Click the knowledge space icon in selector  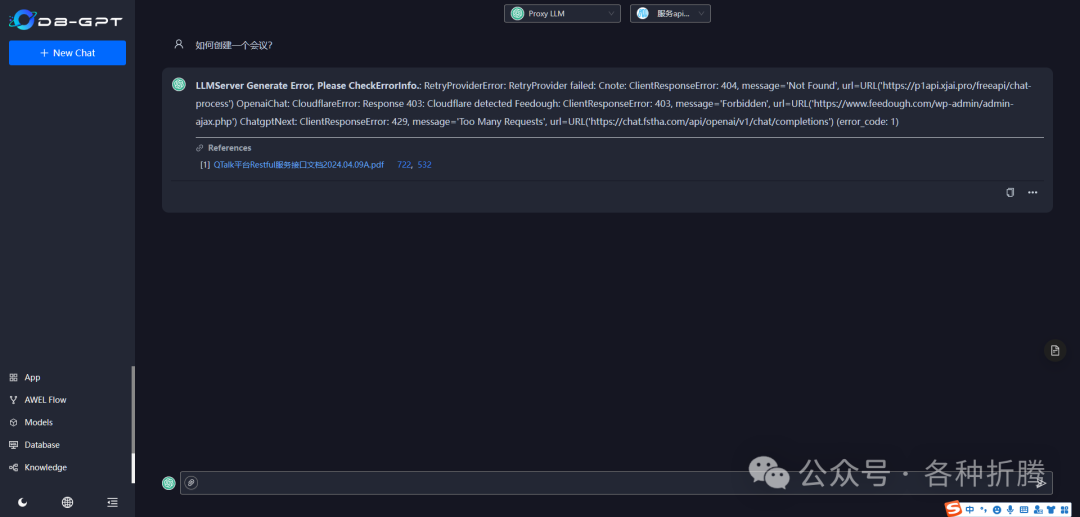pyautogui.click(x=643, y=14)
